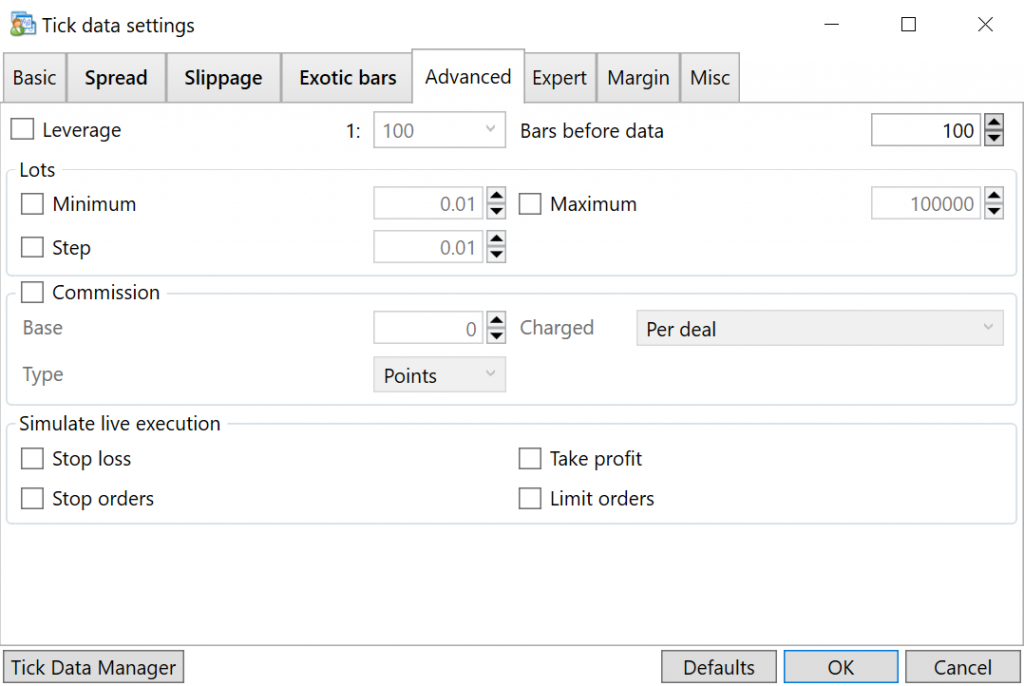Click the Tick data settings title bar icon
This screenshot has width=1024, height=686.
20,24
